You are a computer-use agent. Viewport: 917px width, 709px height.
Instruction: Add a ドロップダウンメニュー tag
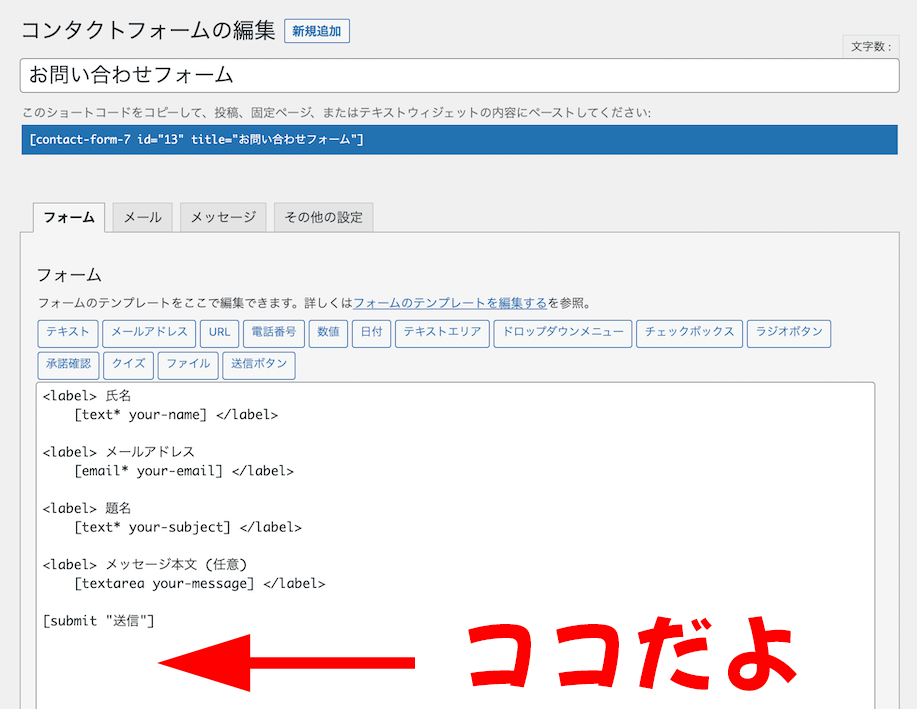(563, 333)
